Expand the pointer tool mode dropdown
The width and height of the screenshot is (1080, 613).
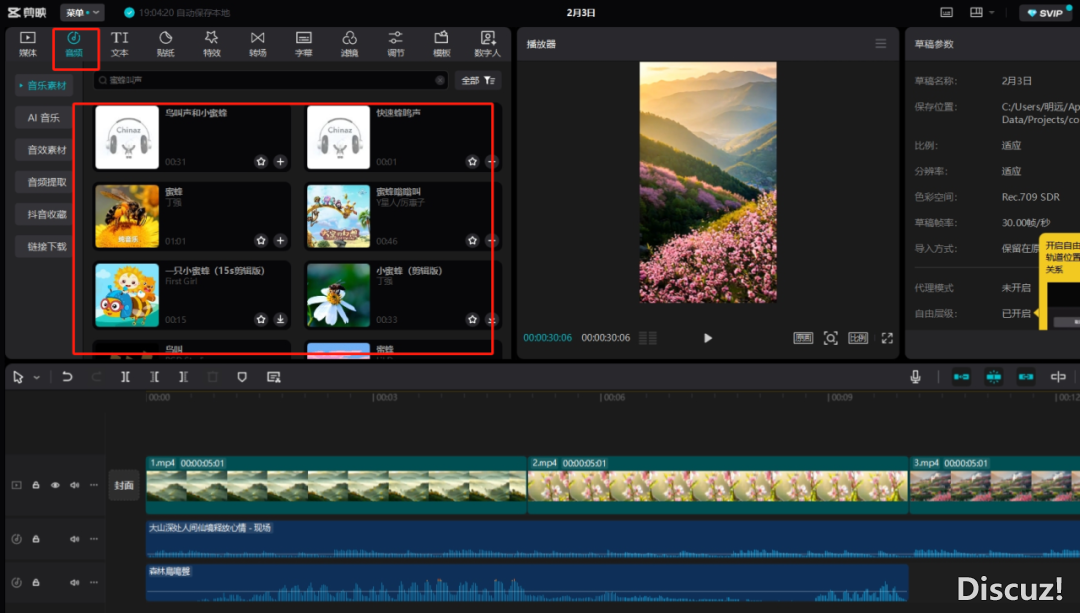37,377
